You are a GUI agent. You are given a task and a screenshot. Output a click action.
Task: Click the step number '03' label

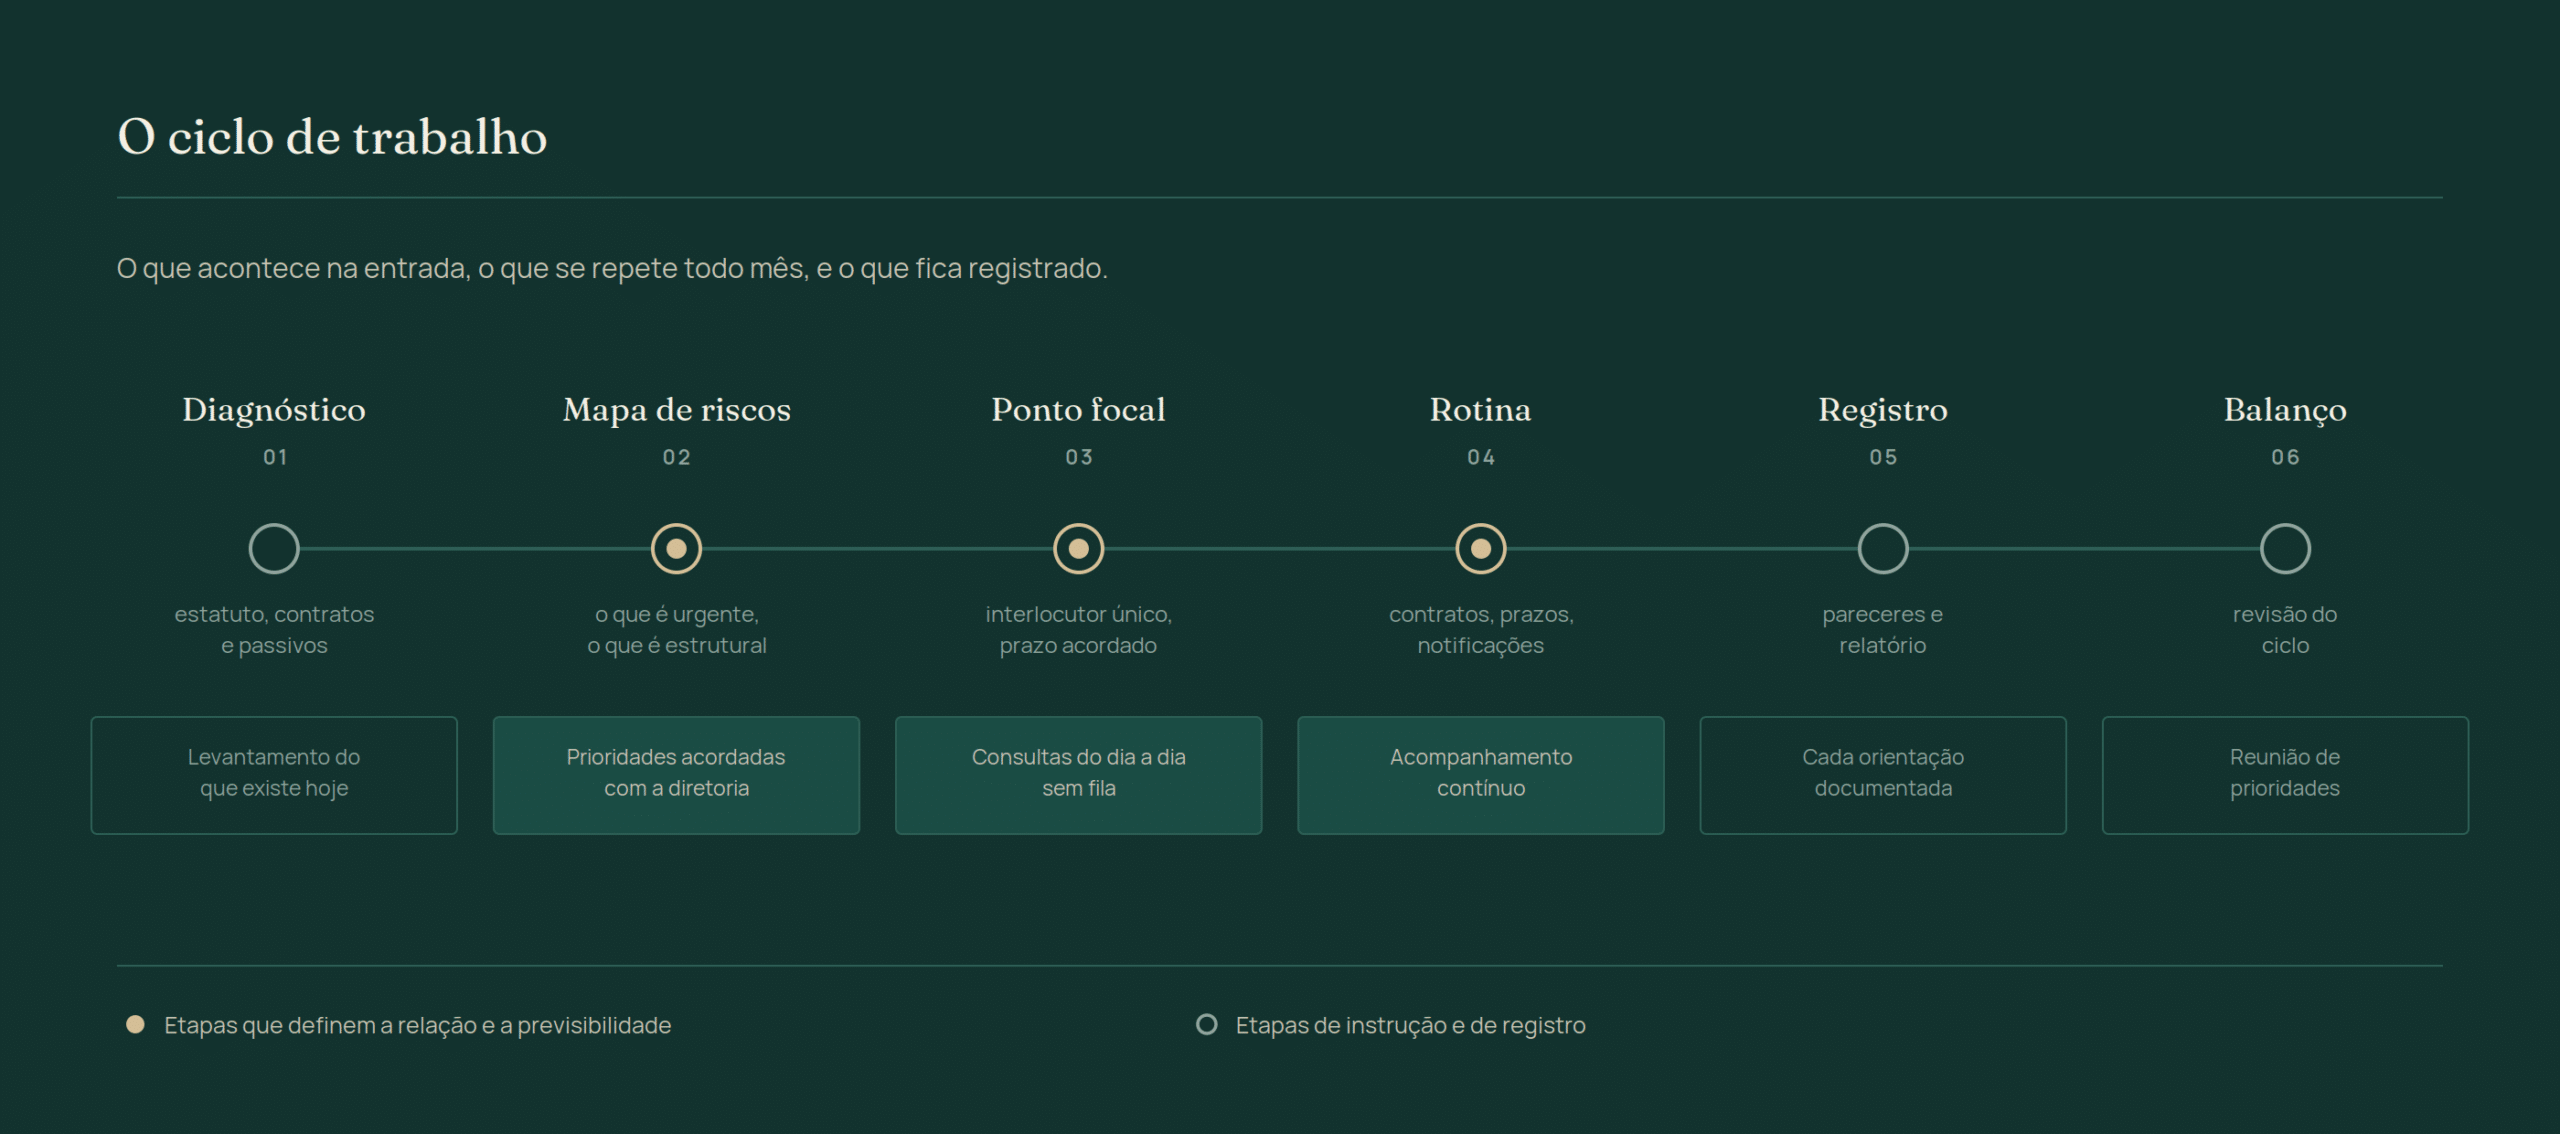tap(1078, 457)
